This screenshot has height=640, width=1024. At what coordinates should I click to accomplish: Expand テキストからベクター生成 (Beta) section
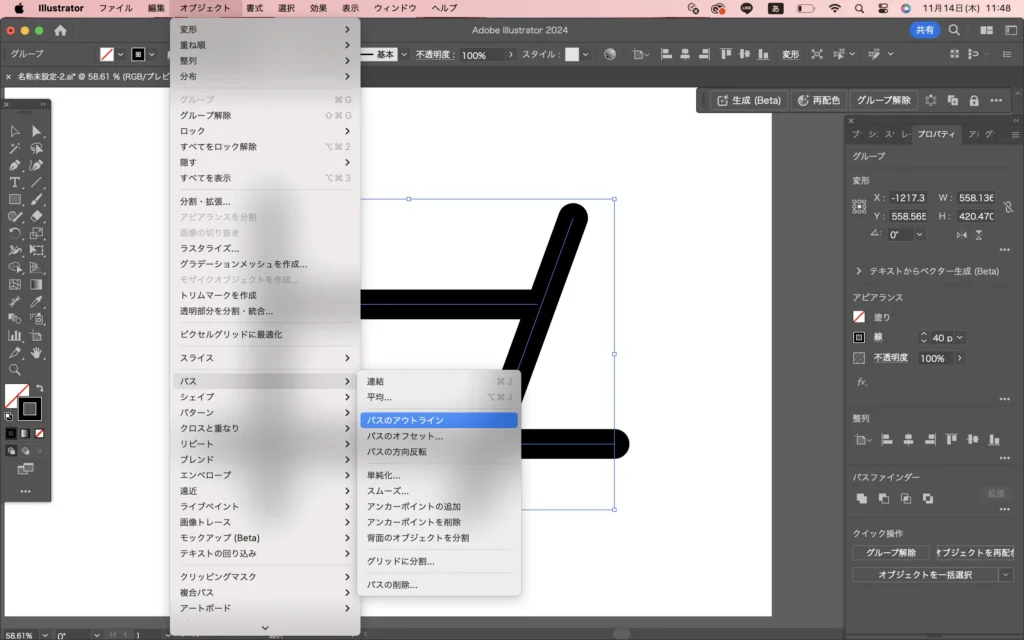click(858, 271)
